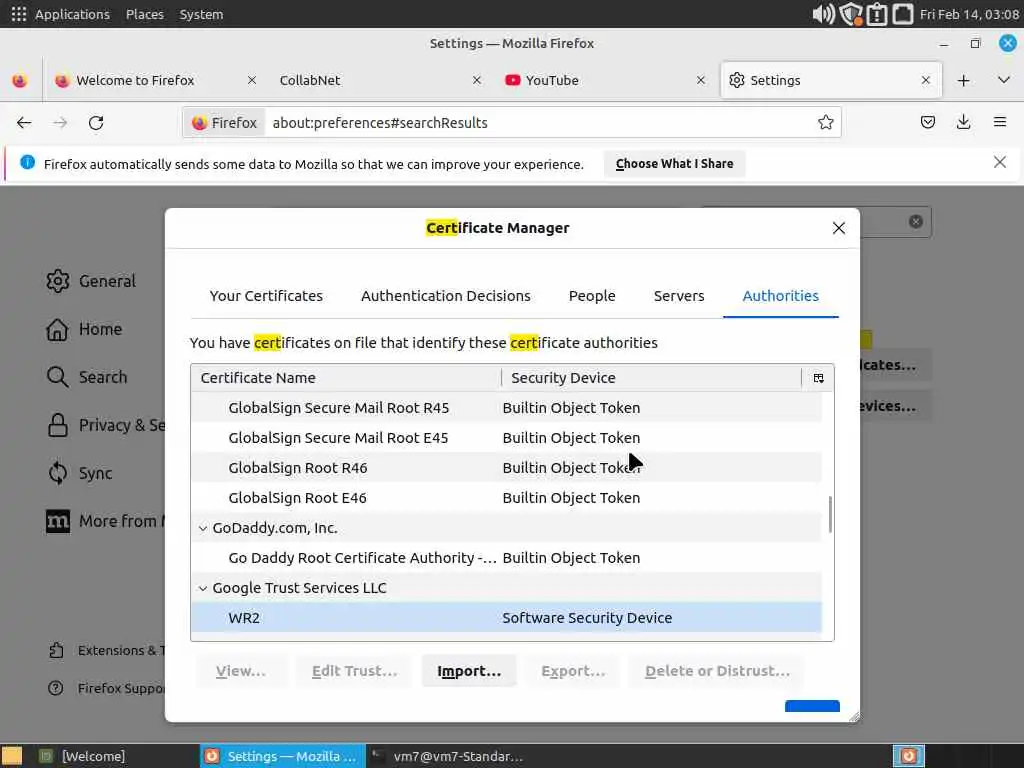Open More from Mozilla category
This screenshot has height=768, width=1024.
105,521
